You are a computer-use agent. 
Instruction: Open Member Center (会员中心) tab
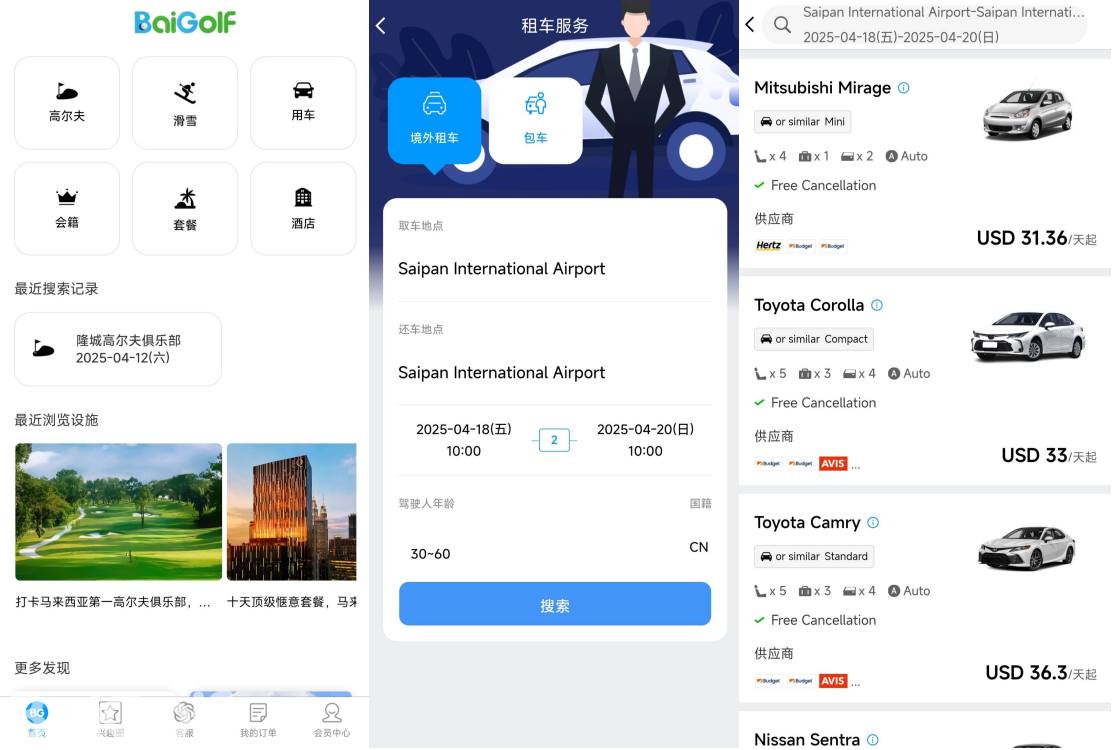click(x=332, y=719)
